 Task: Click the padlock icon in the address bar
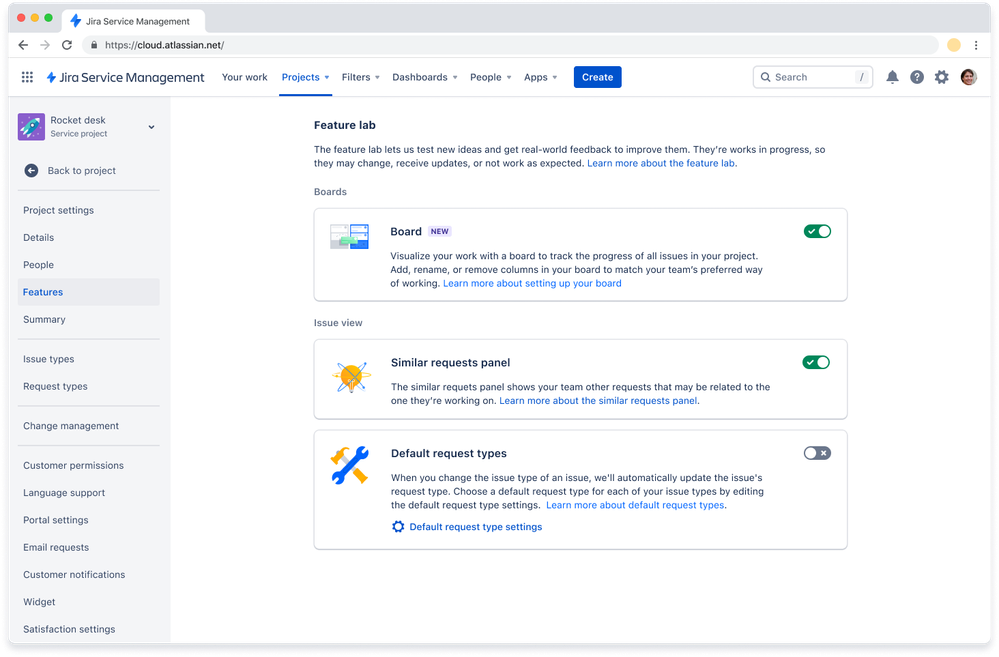pyautogui.click(x=94, y=45)
